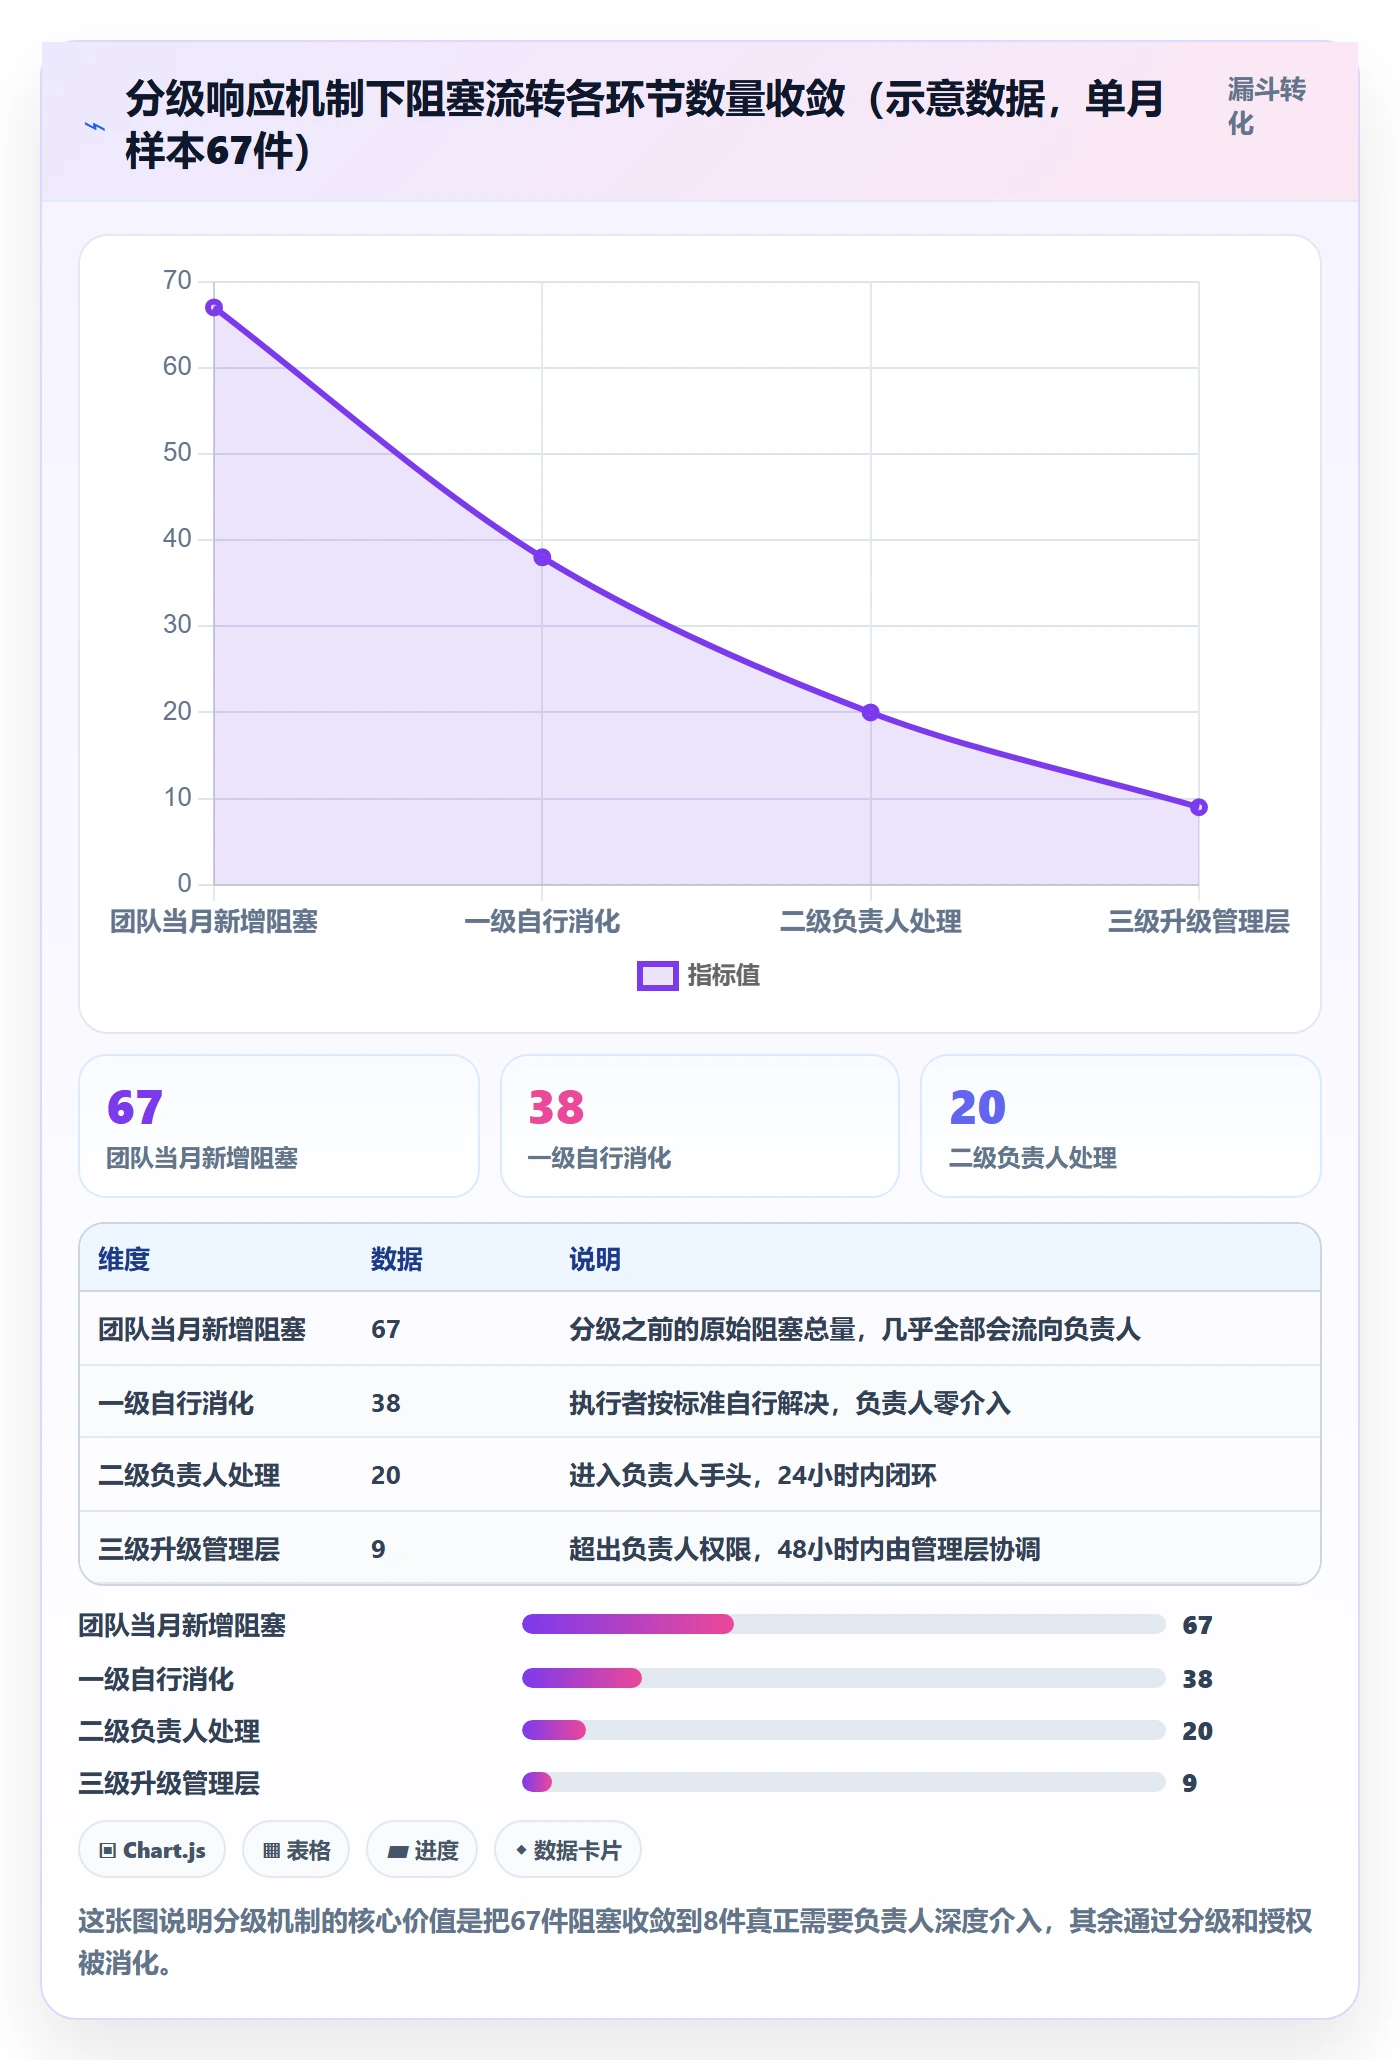The width and height of the screenshot is (1400, 2060).
Task: Click the Chart.js tag chip
Action: [x=152, y=1850]
